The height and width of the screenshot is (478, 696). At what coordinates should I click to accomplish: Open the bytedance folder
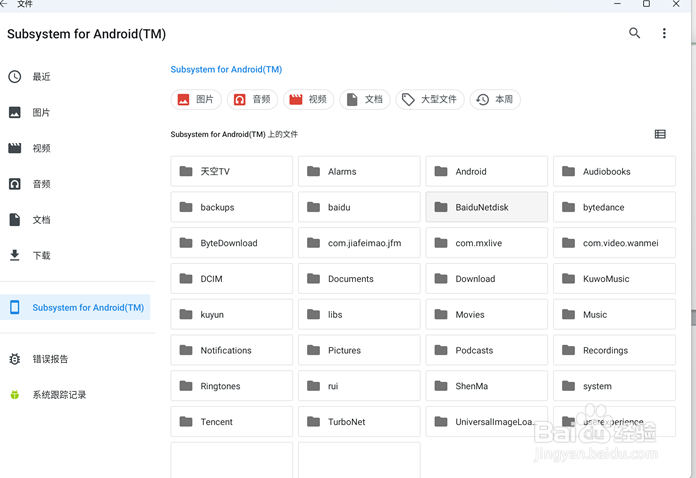614,207
